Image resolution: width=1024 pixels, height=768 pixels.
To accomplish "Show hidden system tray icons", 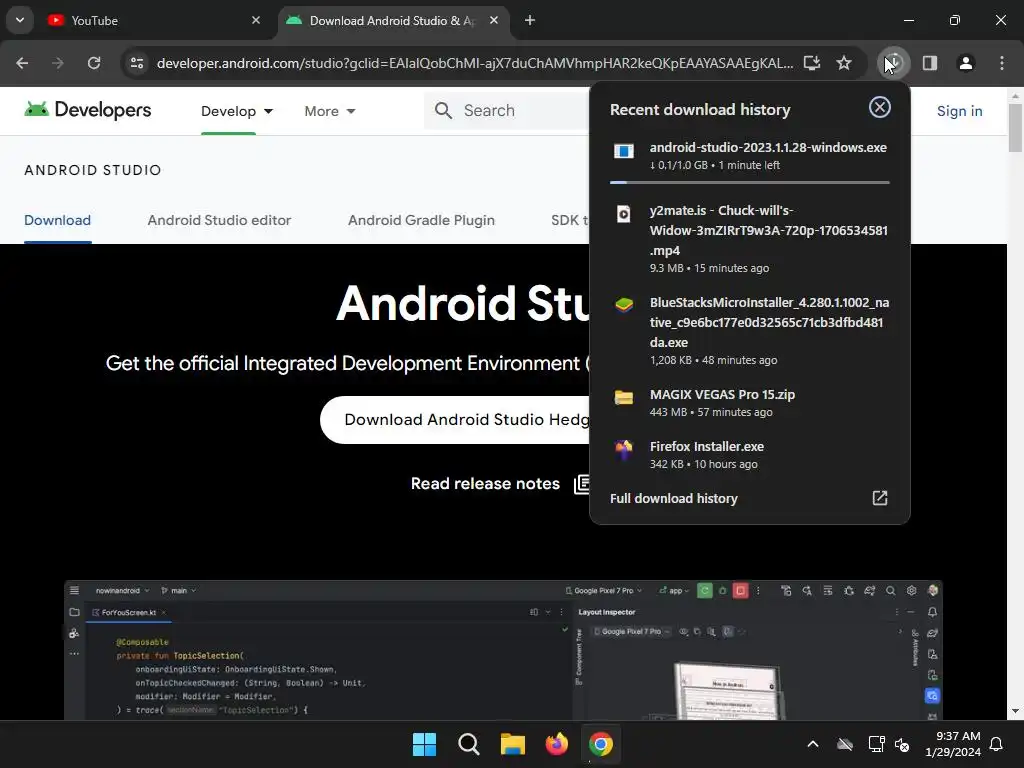I will (813, 744).
